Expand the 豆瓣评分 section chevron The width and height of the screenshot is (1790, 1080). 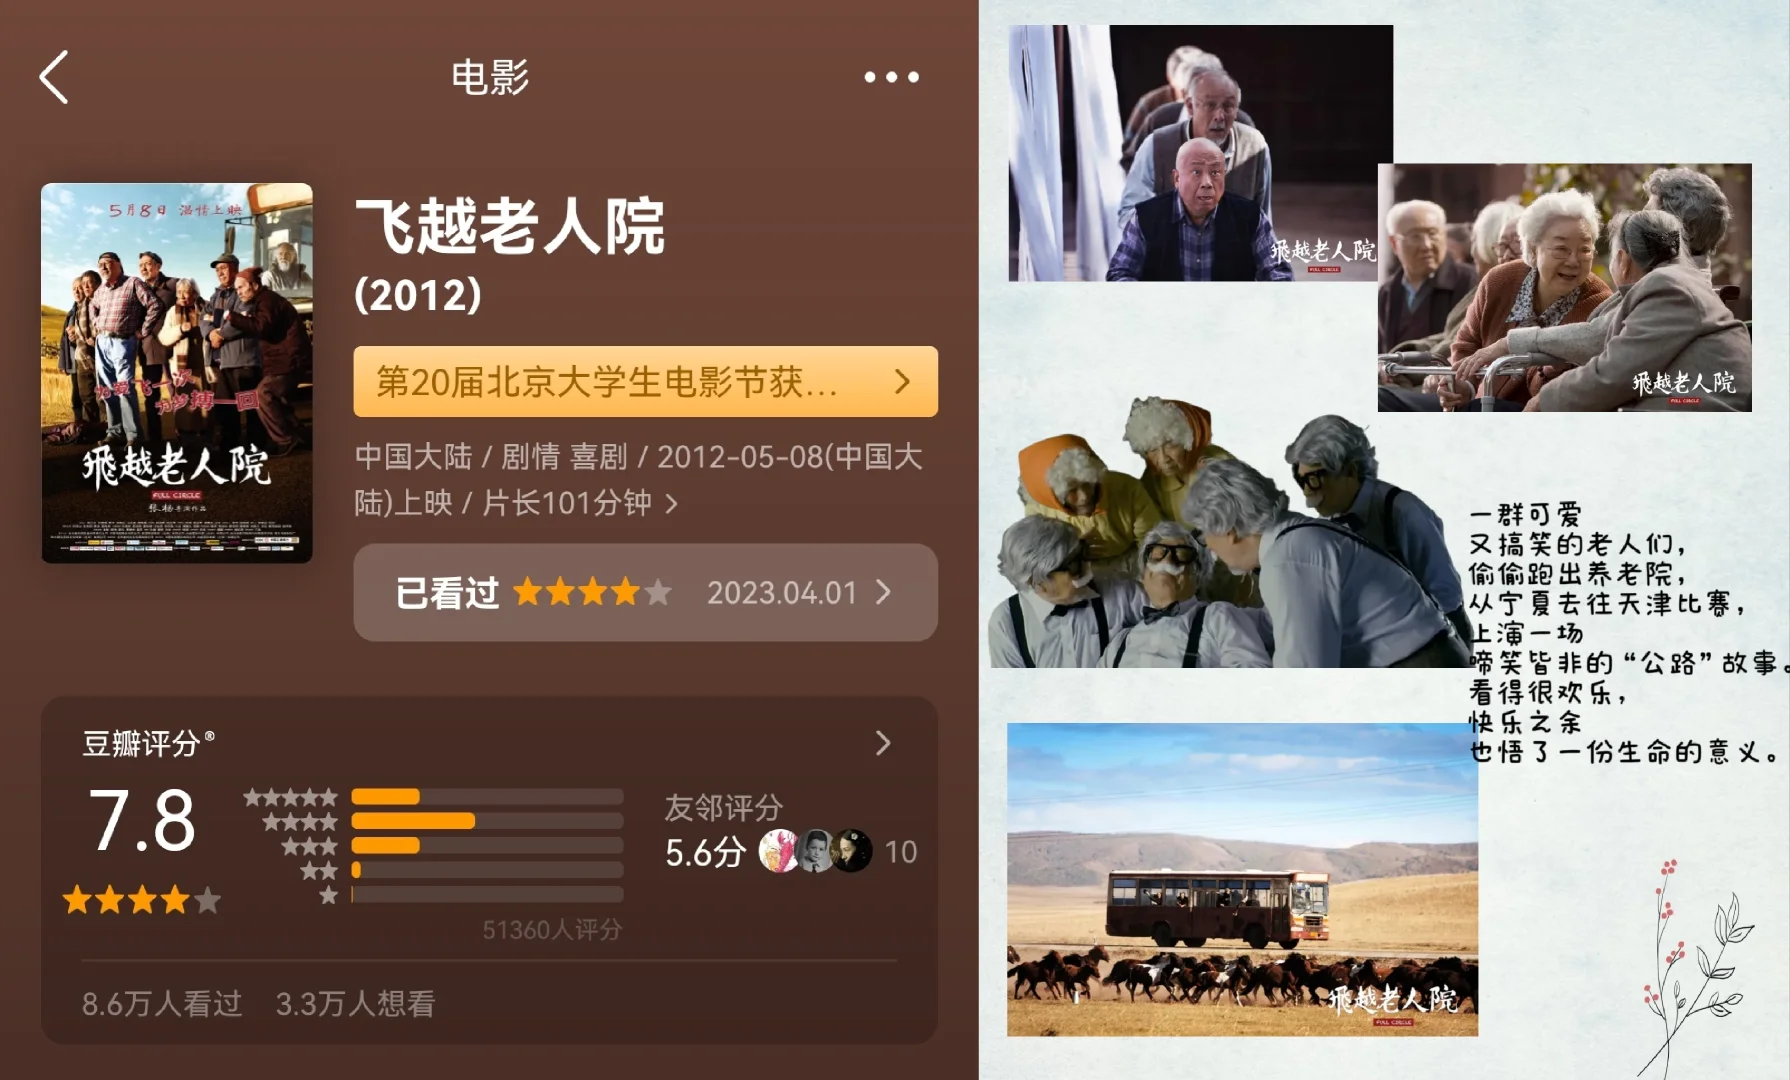point(883,743)
